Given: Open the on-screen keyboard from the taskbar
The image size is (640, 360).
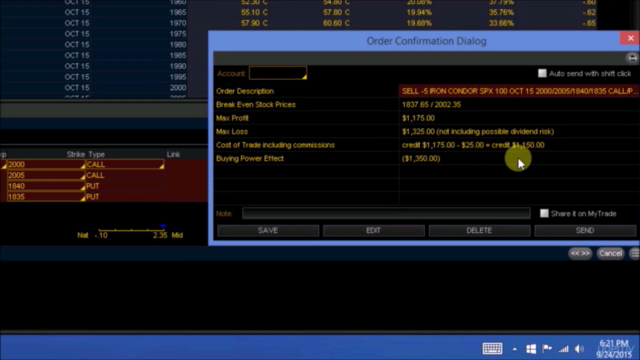Looking at the screenshot, I should tap(492, 349).
